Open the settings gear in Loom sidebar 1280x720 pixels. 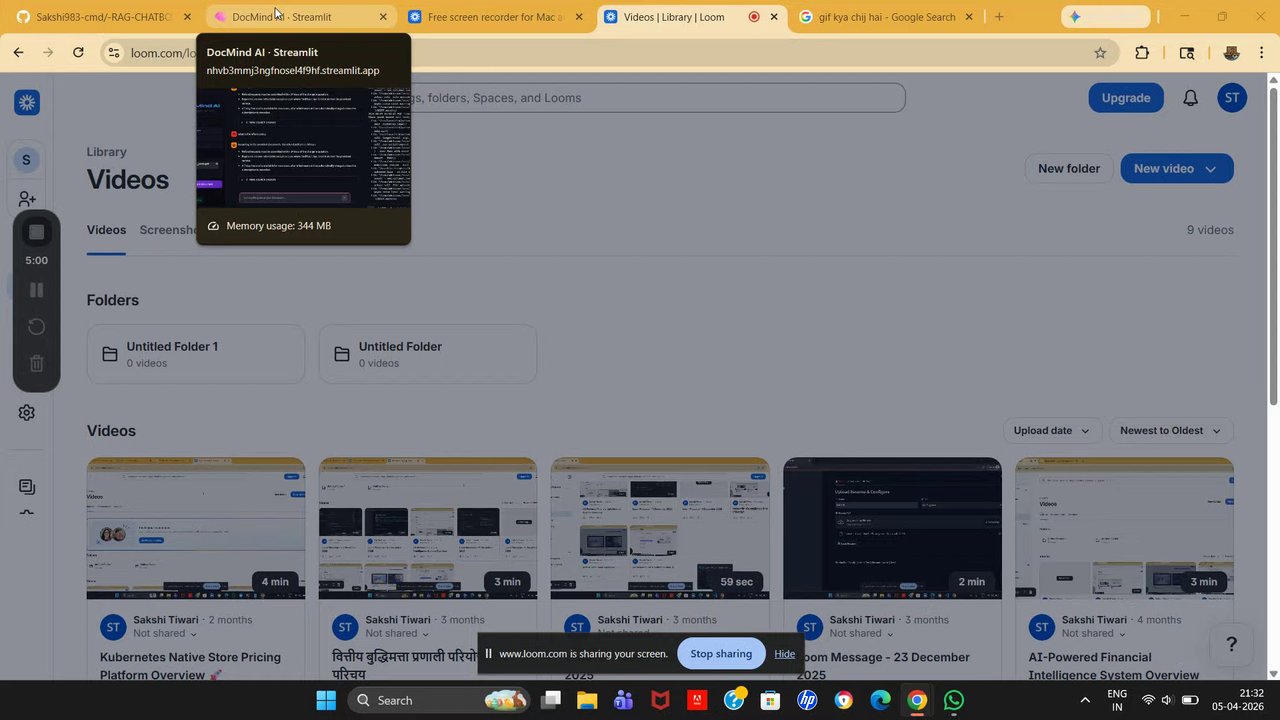coord(27,413)
